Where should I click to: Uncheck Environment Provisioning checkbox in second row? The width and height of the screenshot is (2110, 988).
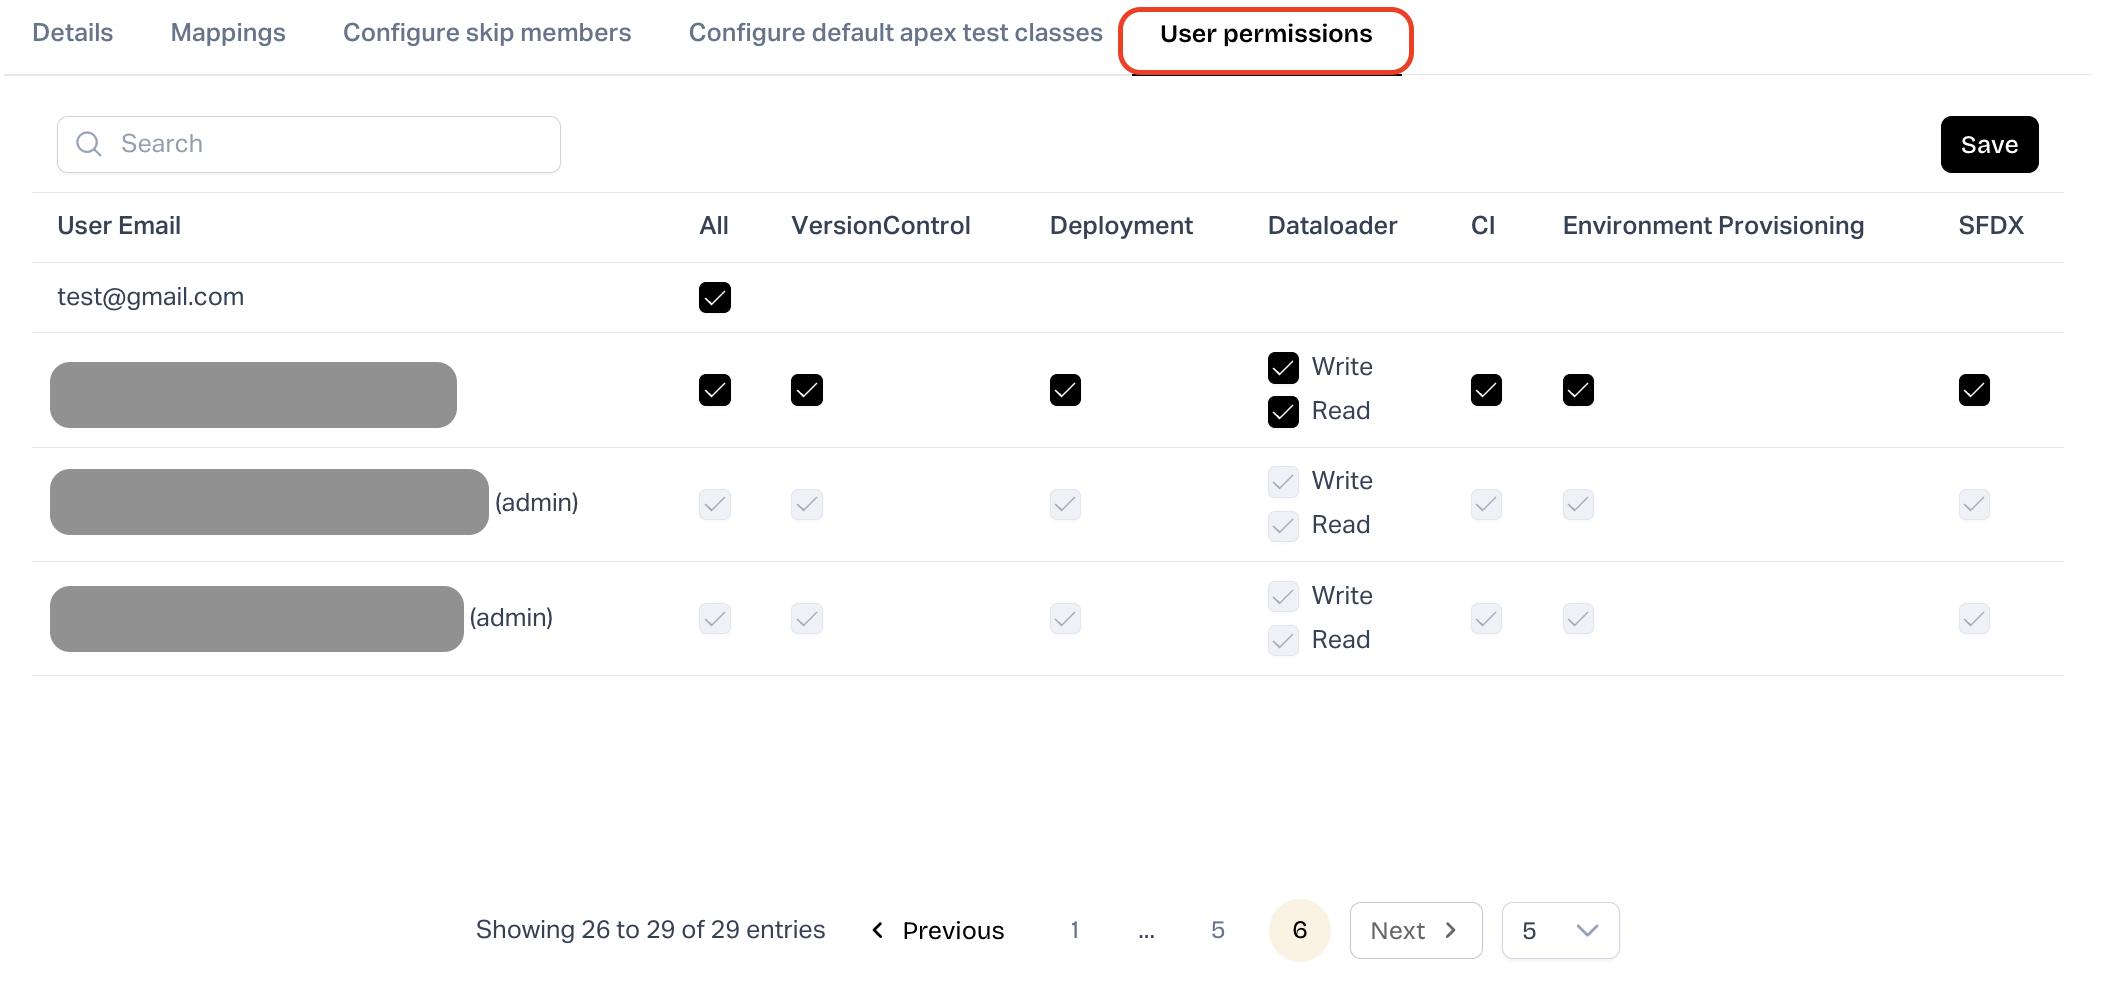point(1578,390)
